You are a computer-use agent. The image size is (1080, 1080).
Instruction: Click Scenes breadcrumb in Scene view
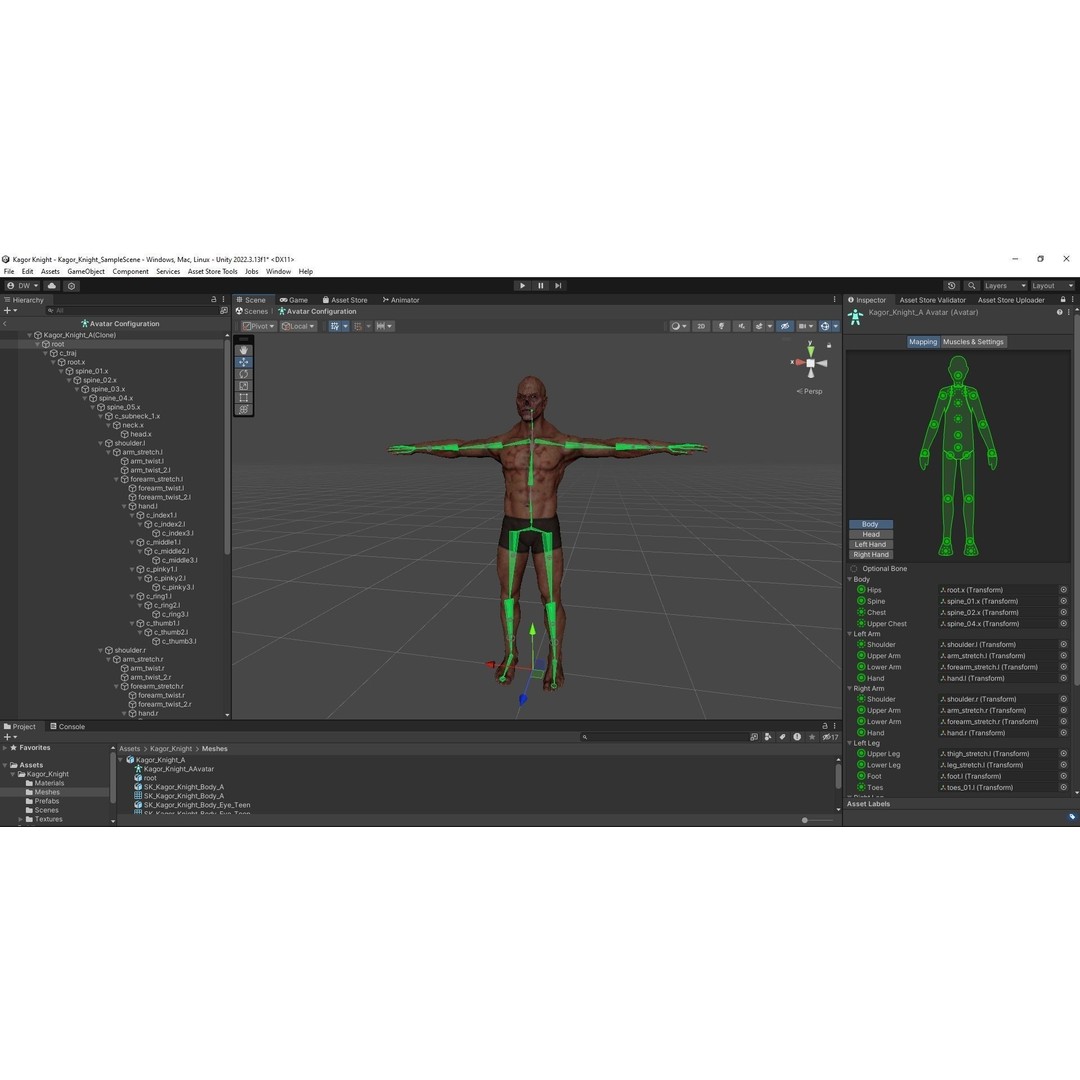[251, 311]
